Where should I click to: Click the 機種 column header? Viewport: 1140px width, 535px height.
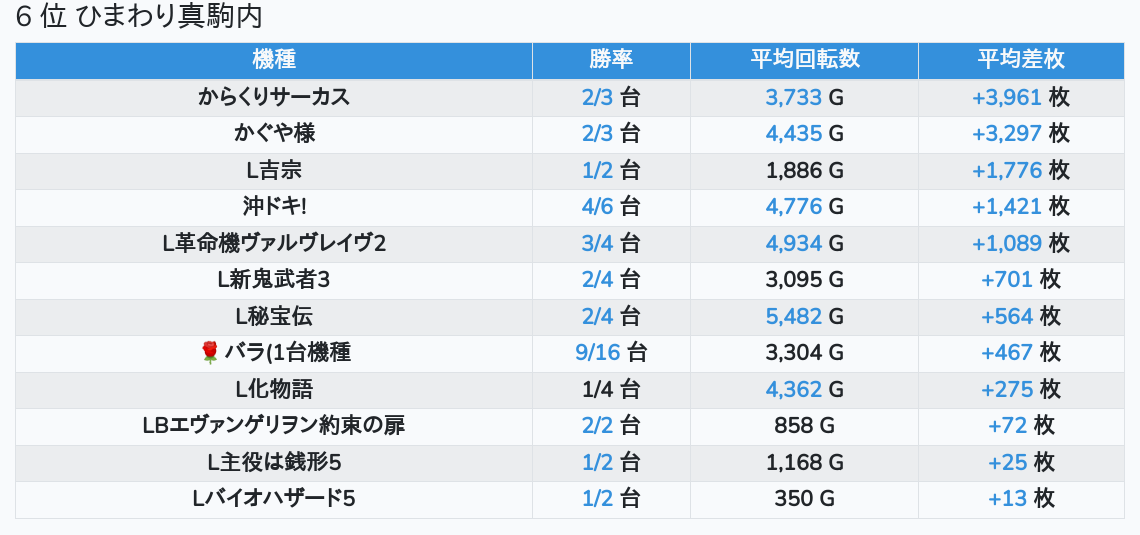pos(274,60)
